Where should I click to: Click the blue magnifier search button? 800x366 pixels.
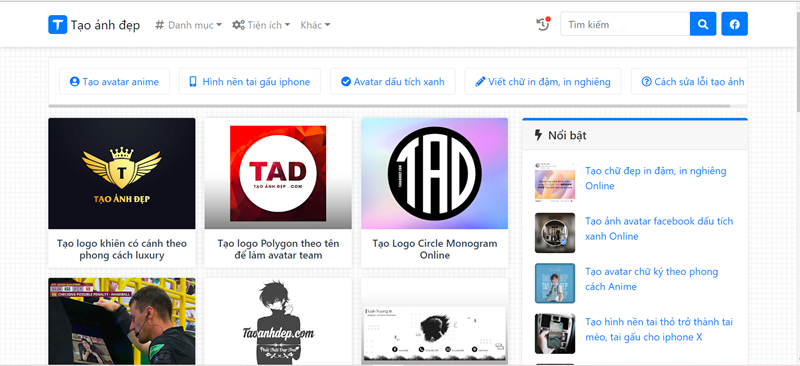703,24
